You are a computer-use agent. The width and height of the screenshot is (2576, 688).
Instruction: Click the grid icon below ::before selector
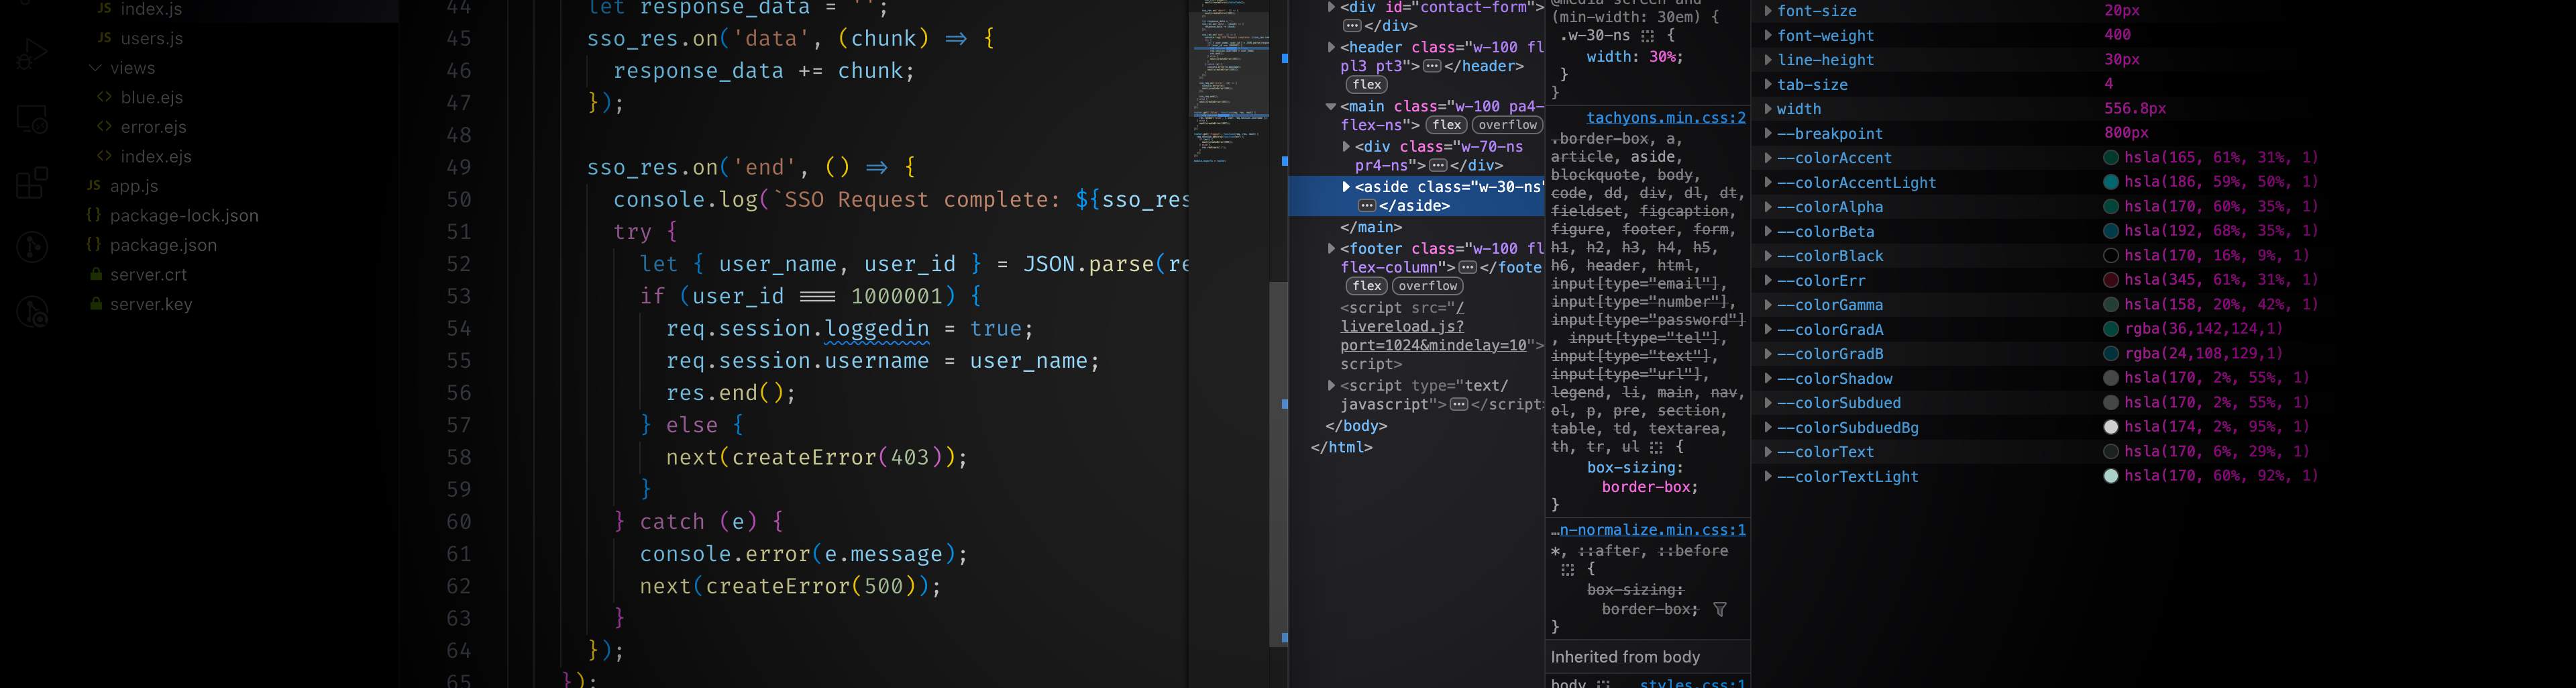pos(1567,570)
